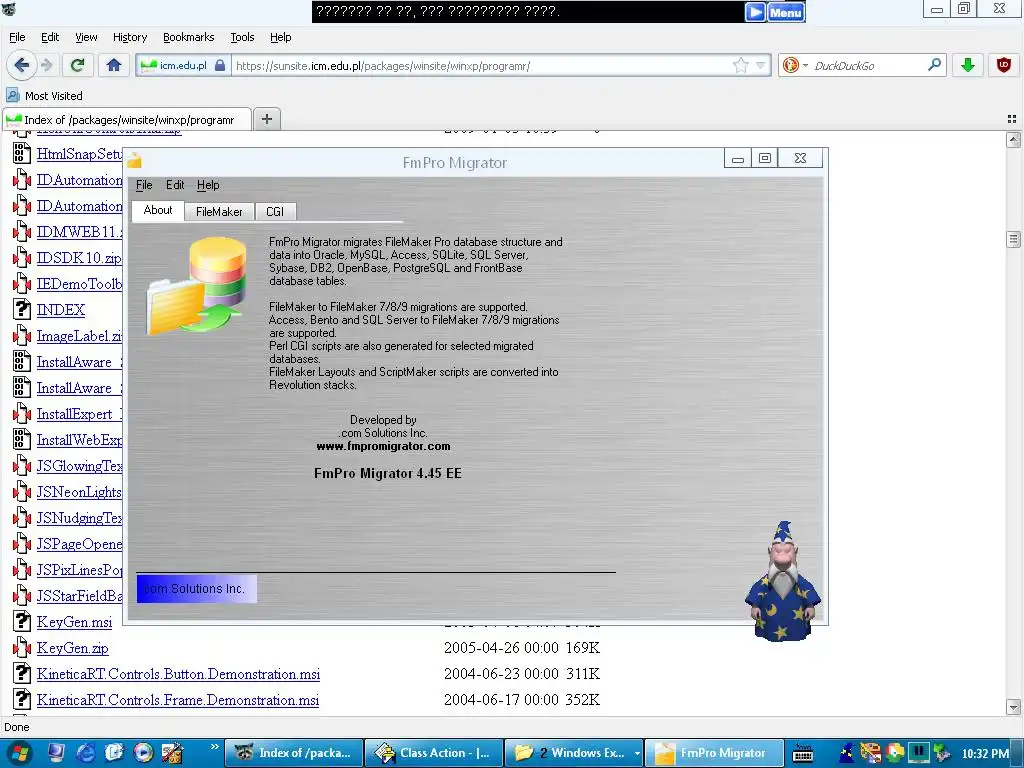Viewport: 1024px width, 768px height.
Task: Click the taskbar clock showing 10:32 PM
Action: [985, 754]
